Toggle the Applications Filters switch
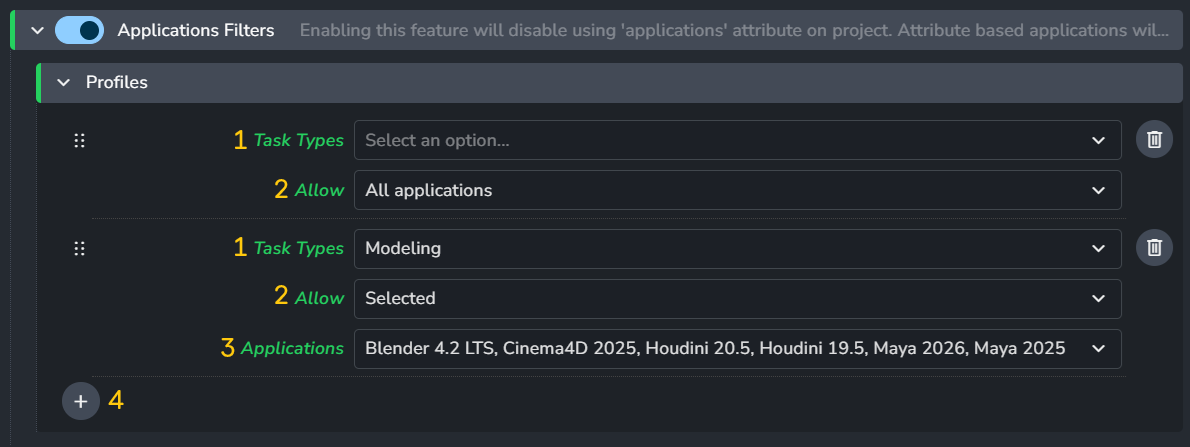1190x447 pixels. point(79,31)
